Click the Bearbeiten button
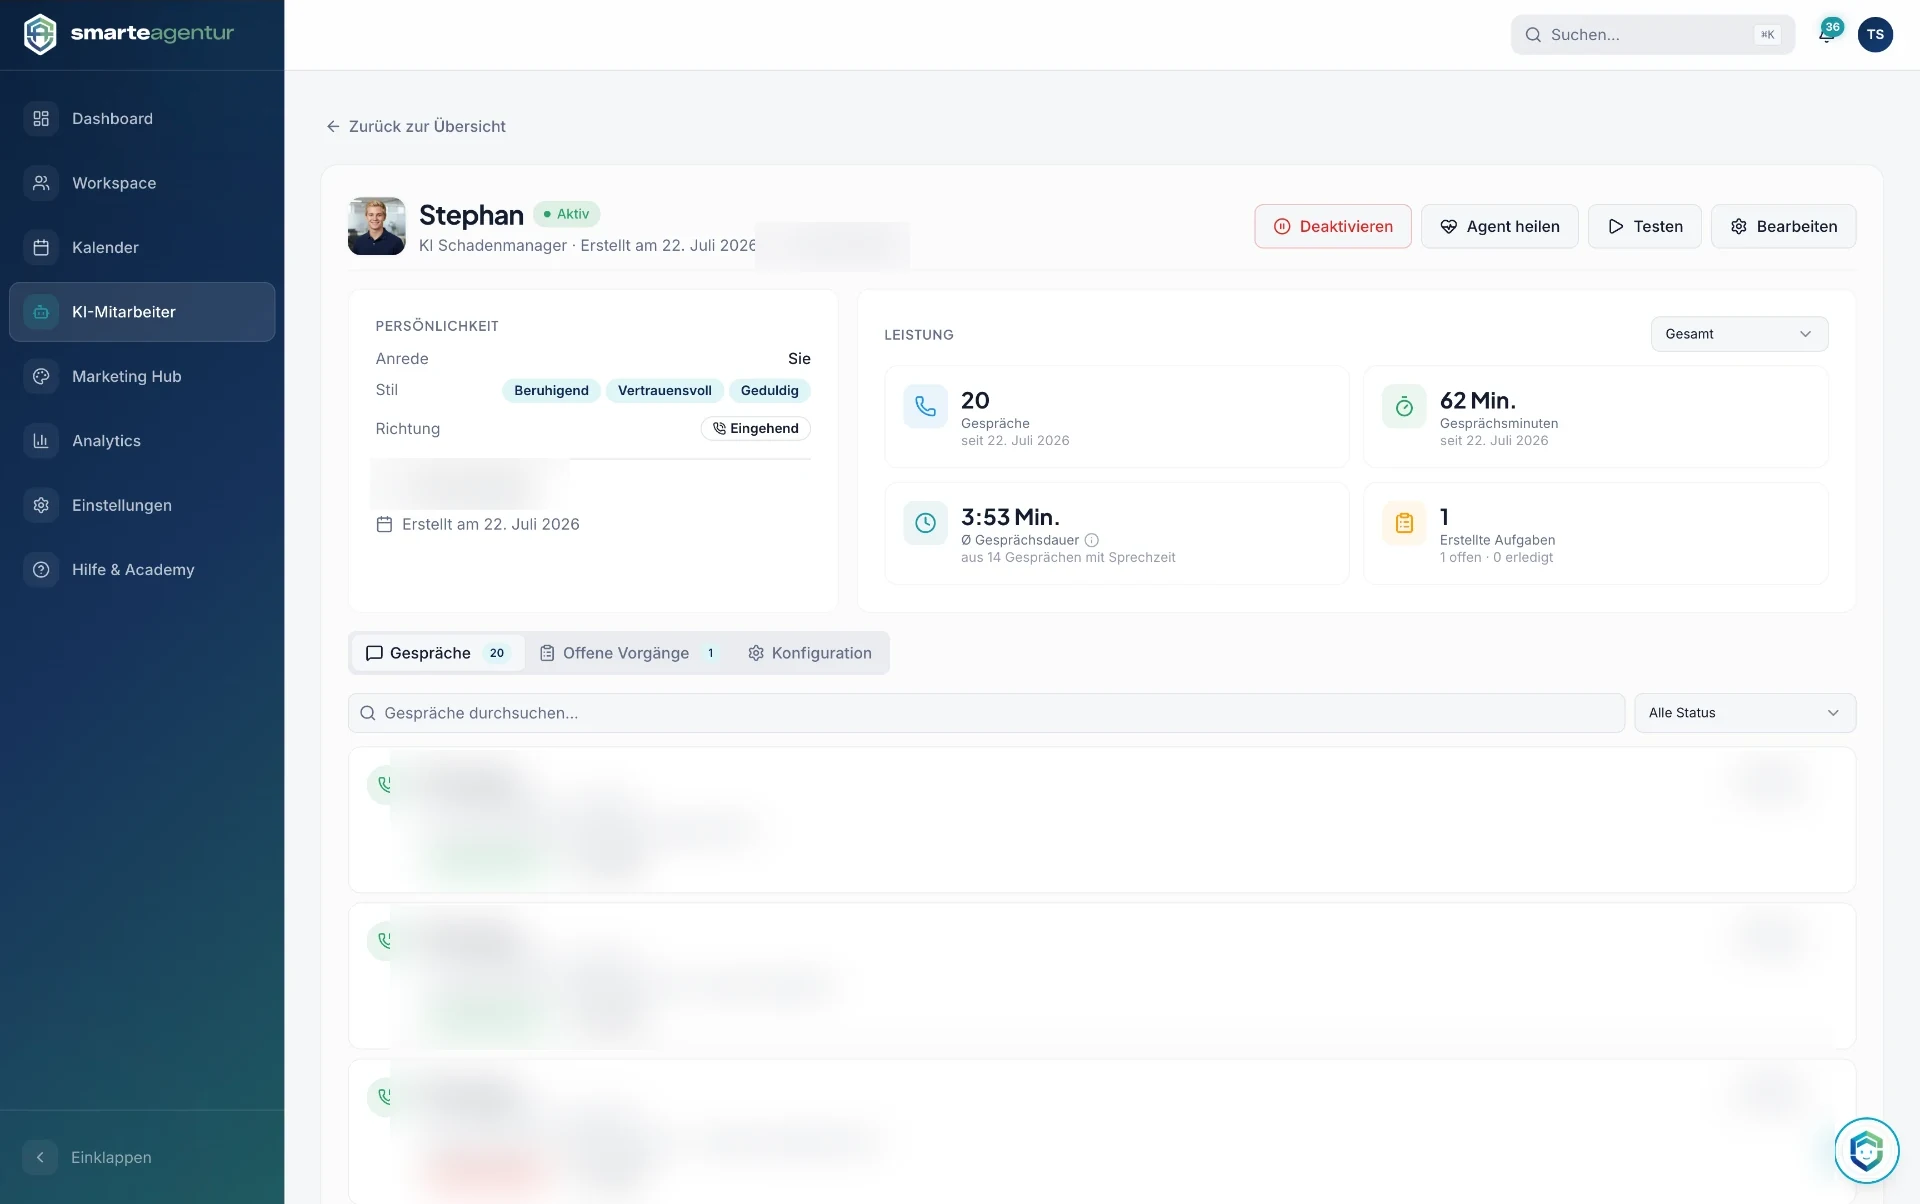 coord(1783,226)
